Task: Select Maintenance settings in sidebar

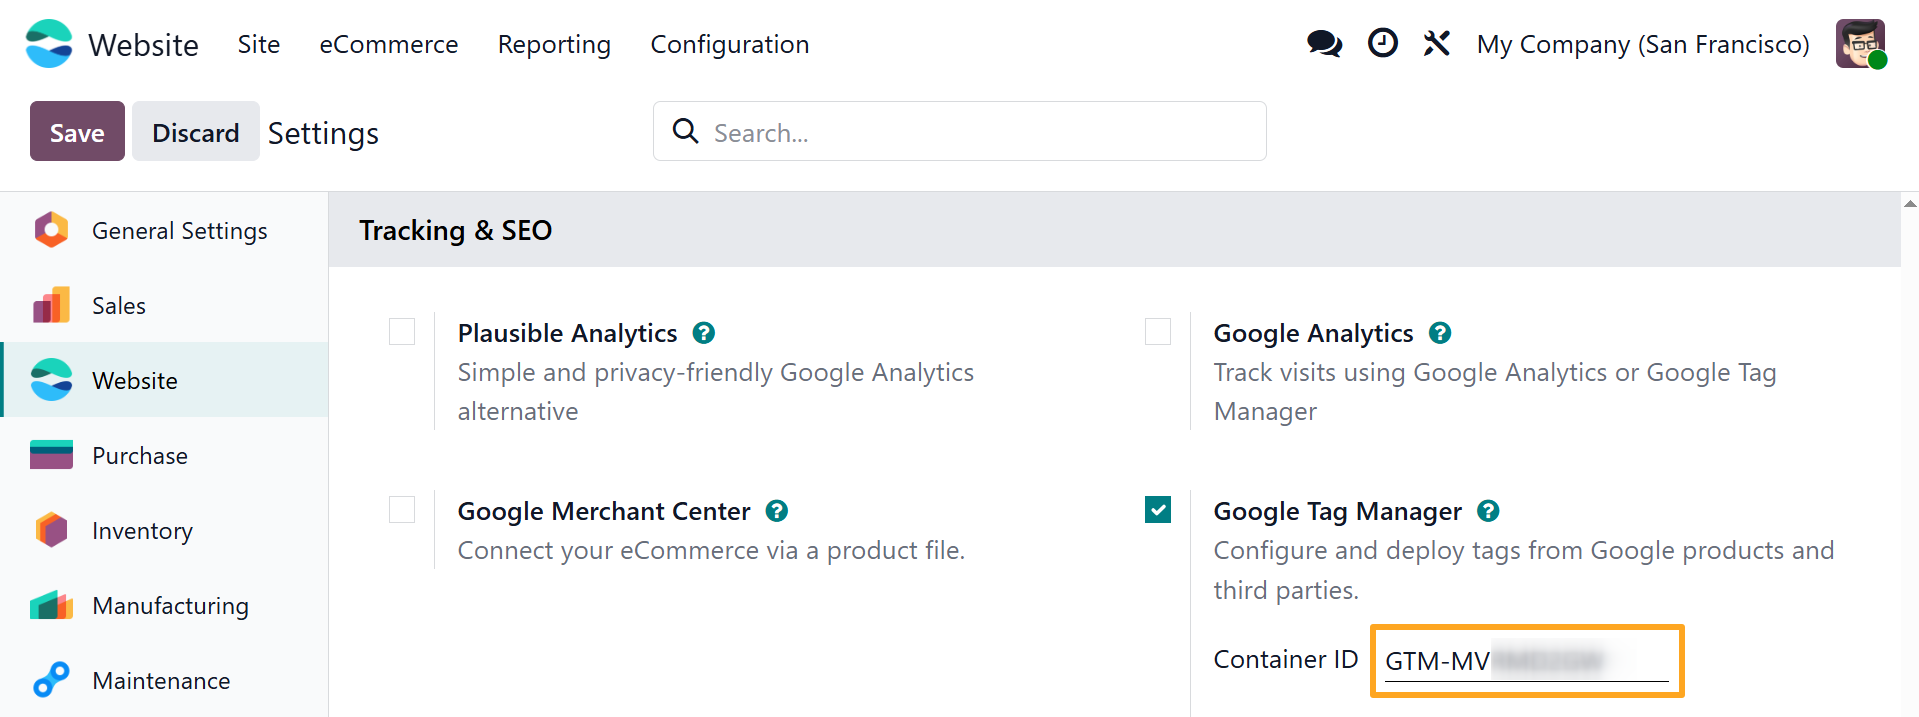Action: click(164, 680)
